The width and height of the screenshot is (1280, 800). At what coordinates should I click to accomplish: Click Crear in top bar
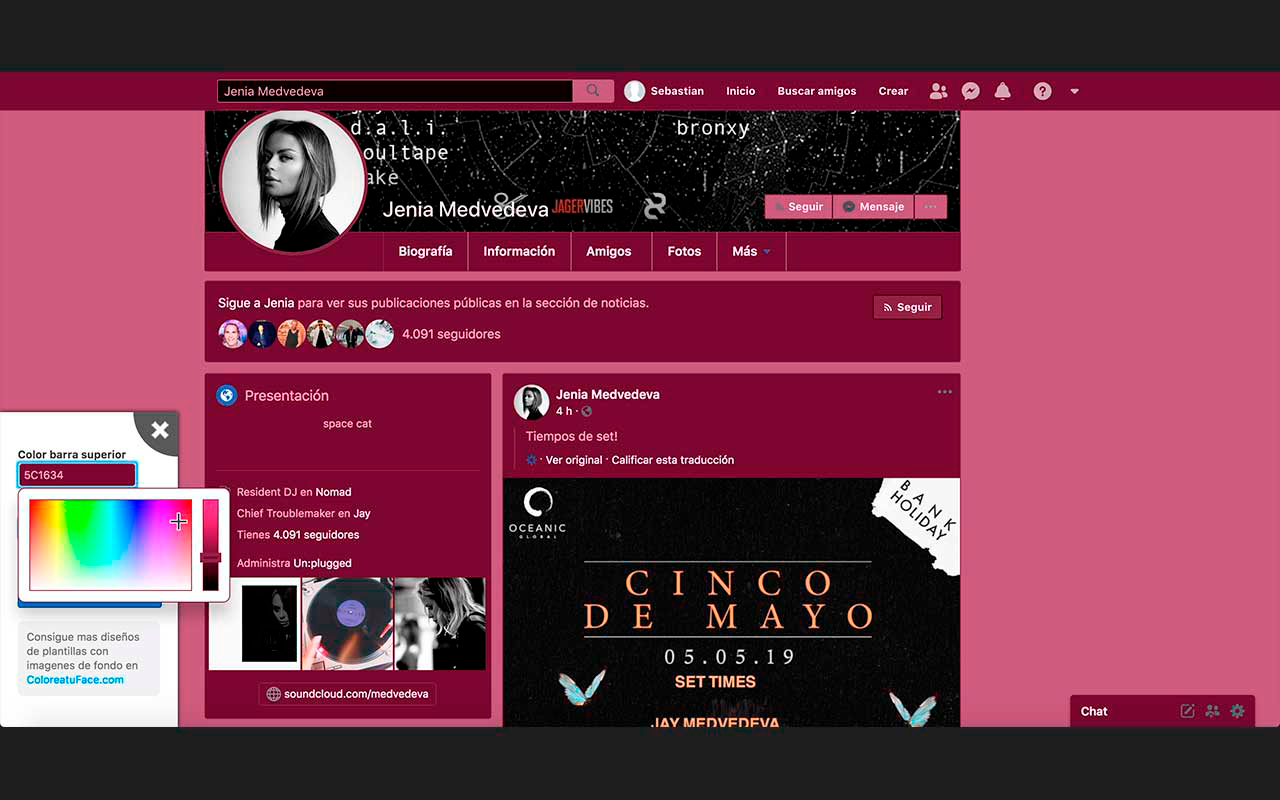893,91
